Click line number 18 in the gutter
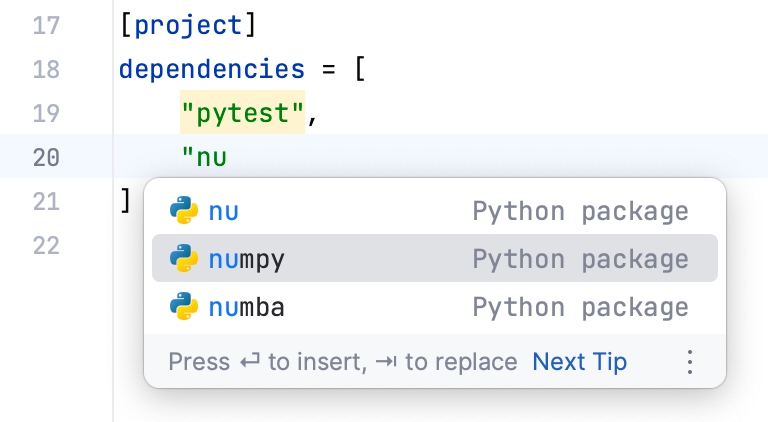This screenshot has height=422, width=768. 46,69
